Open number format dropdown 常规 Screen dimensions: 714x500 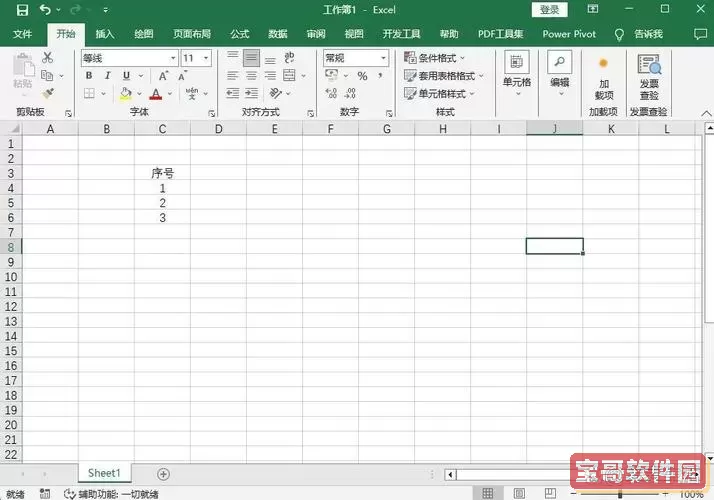(383, 58)
